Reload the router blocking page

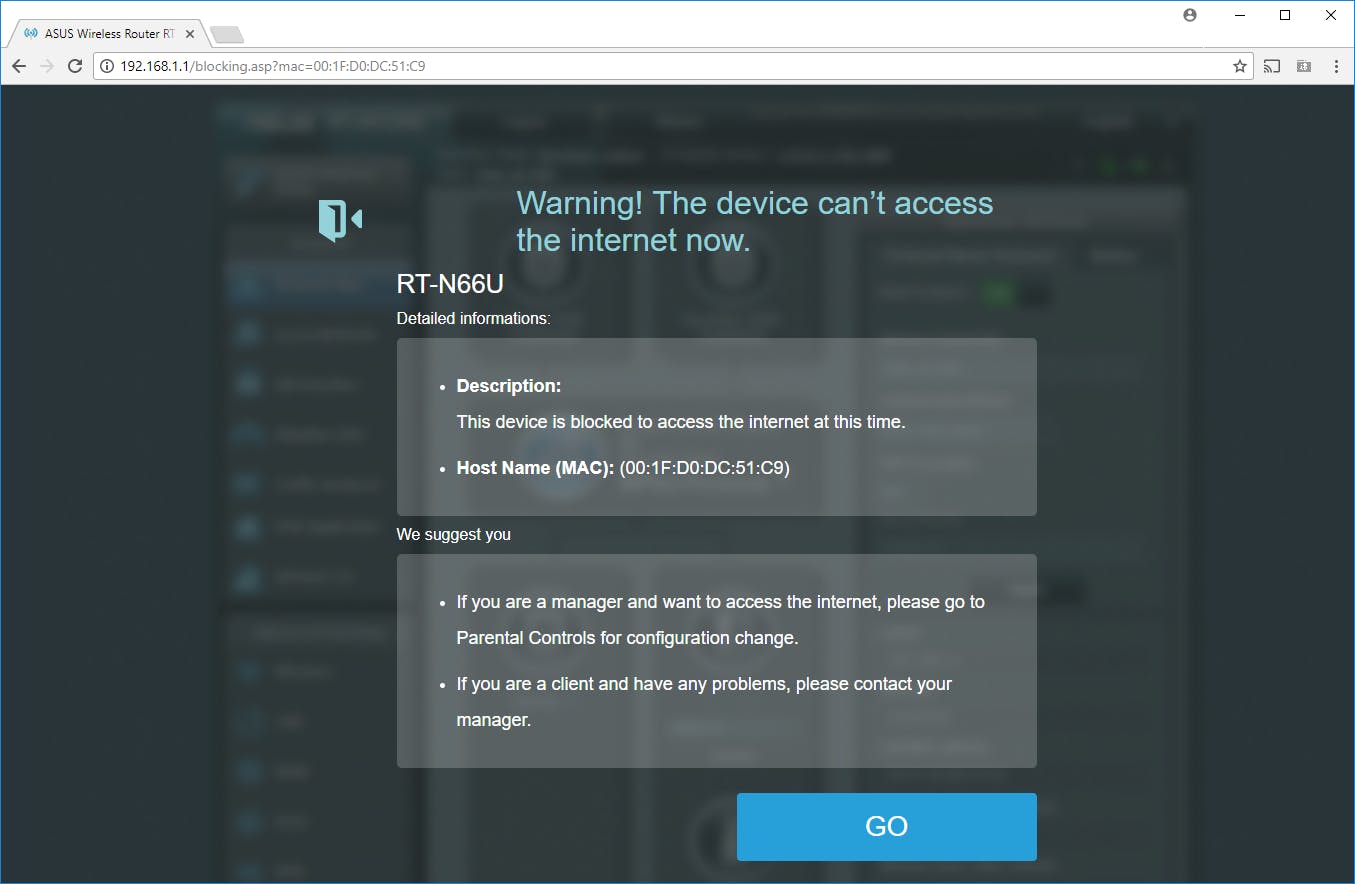point(74,66)
